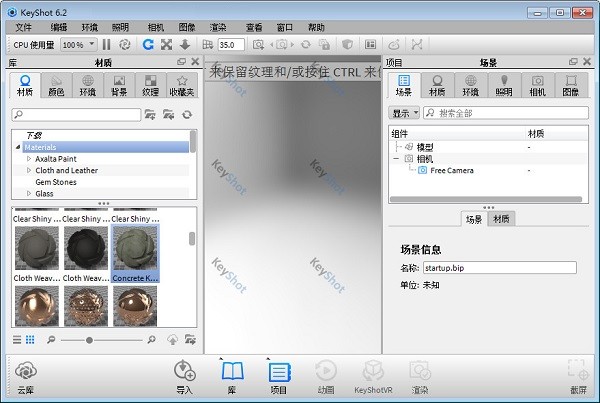Collapse the 相机 node in scene tree
This screenshot has width=600, height=403.
[x=396, y=158]
